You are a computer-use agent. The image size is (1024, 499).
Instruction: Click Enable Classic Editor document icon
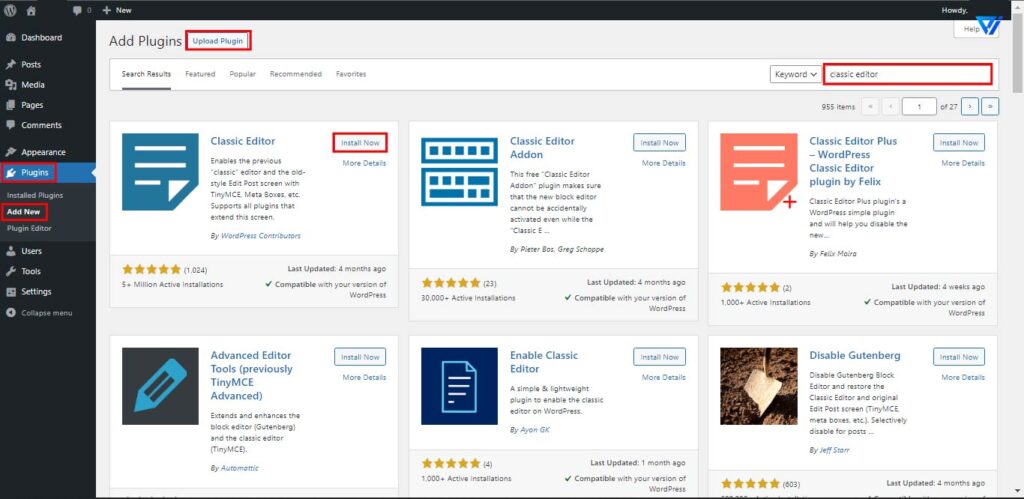460,386
